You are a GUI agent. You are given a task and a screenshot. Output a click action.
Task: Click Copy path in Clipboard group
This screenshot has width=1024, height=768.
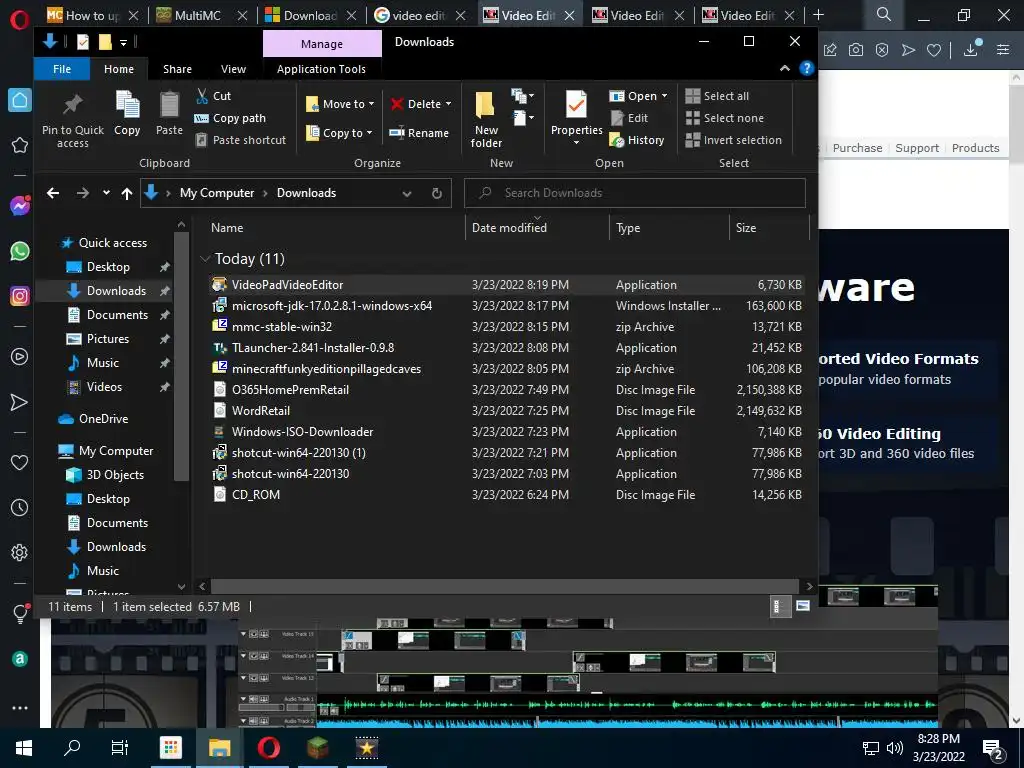[230, 118]
